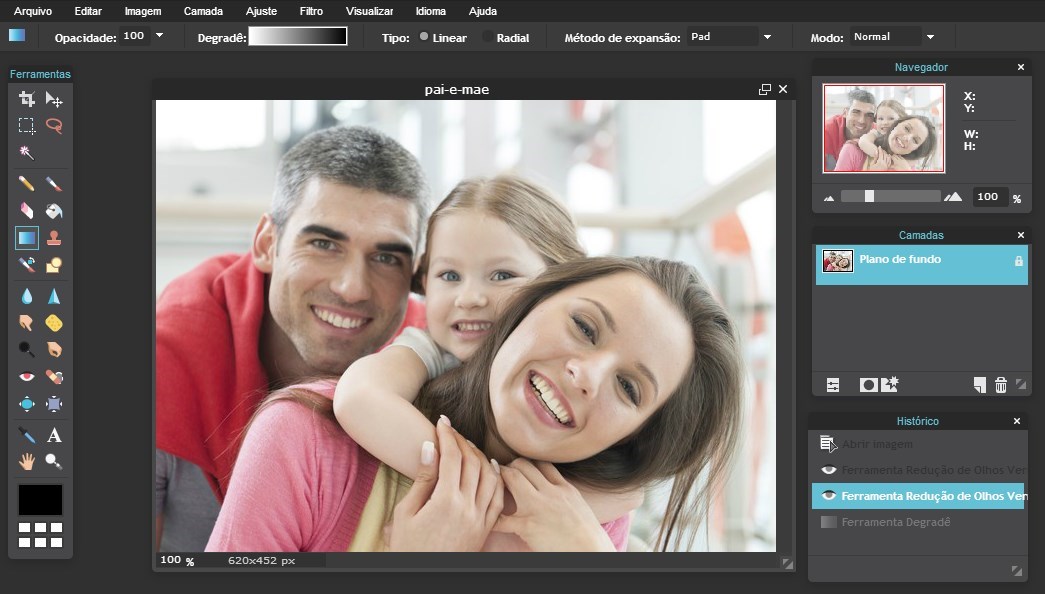Image resolution: width=1045 pixels, height=594 pixels.
Task: Open the Modo Normal dropdown
Action: 930,37
